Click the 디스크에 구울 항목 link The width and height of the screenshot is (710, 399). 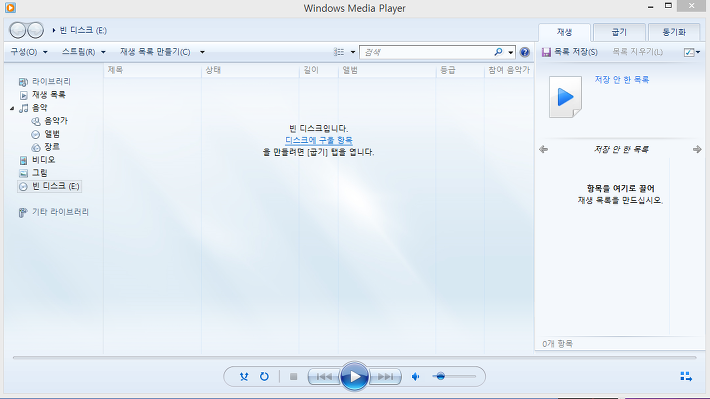[319, 140]
